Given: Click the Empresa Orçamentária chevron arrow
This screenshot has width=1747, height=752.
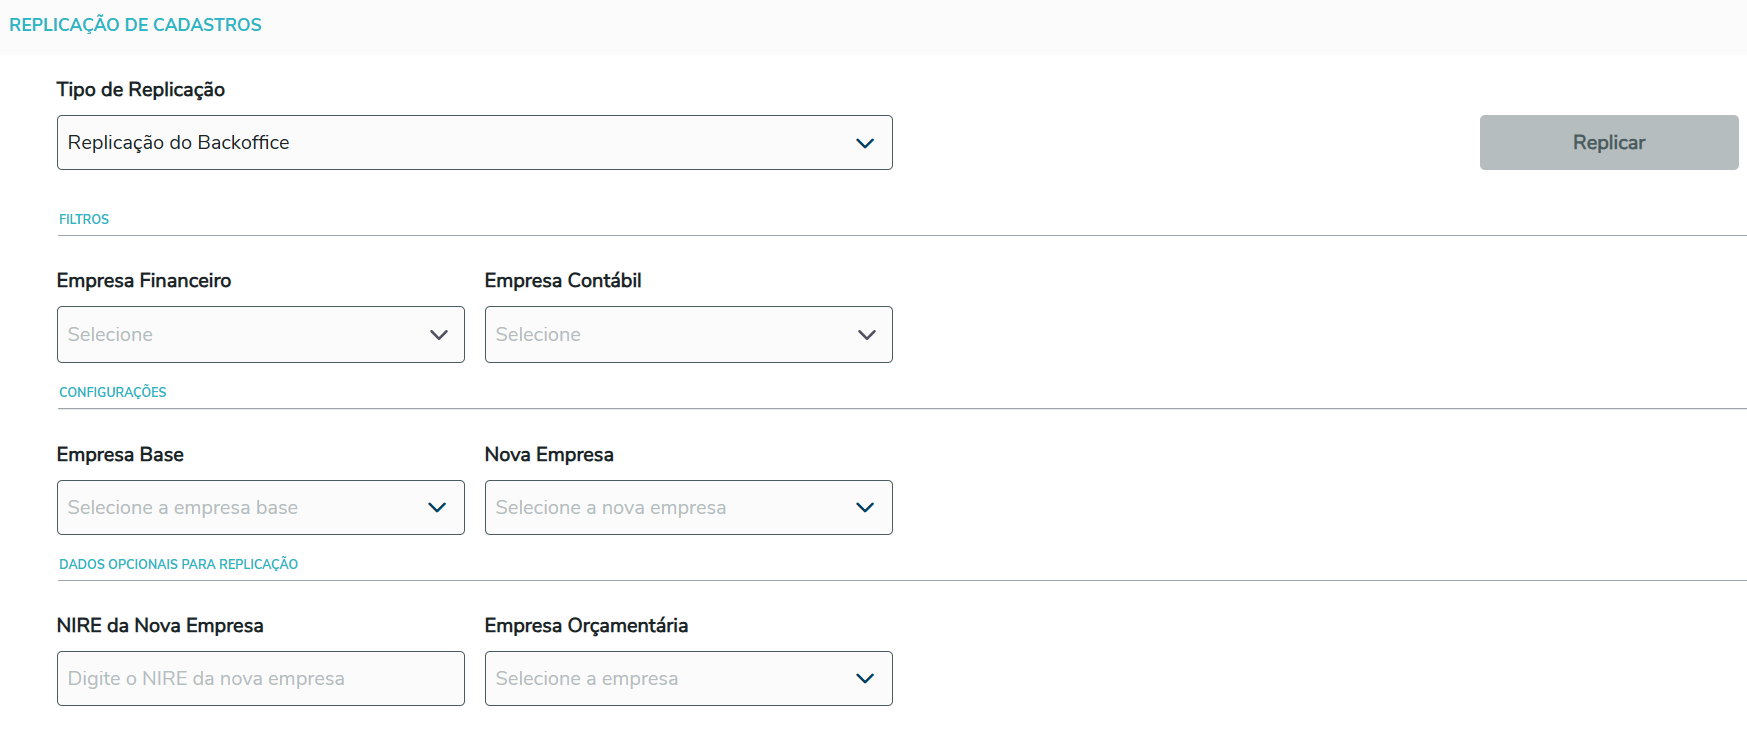Looking at the screenshot, I should 865,679.
